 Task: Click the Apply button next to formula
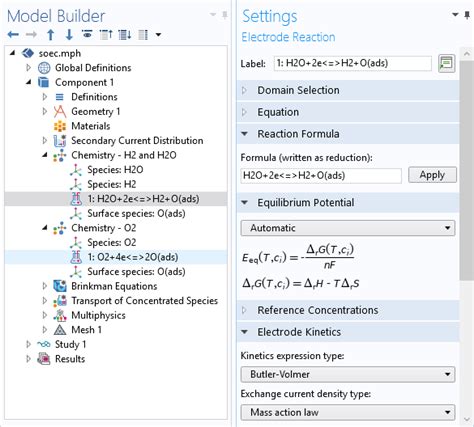pos(432,175)
